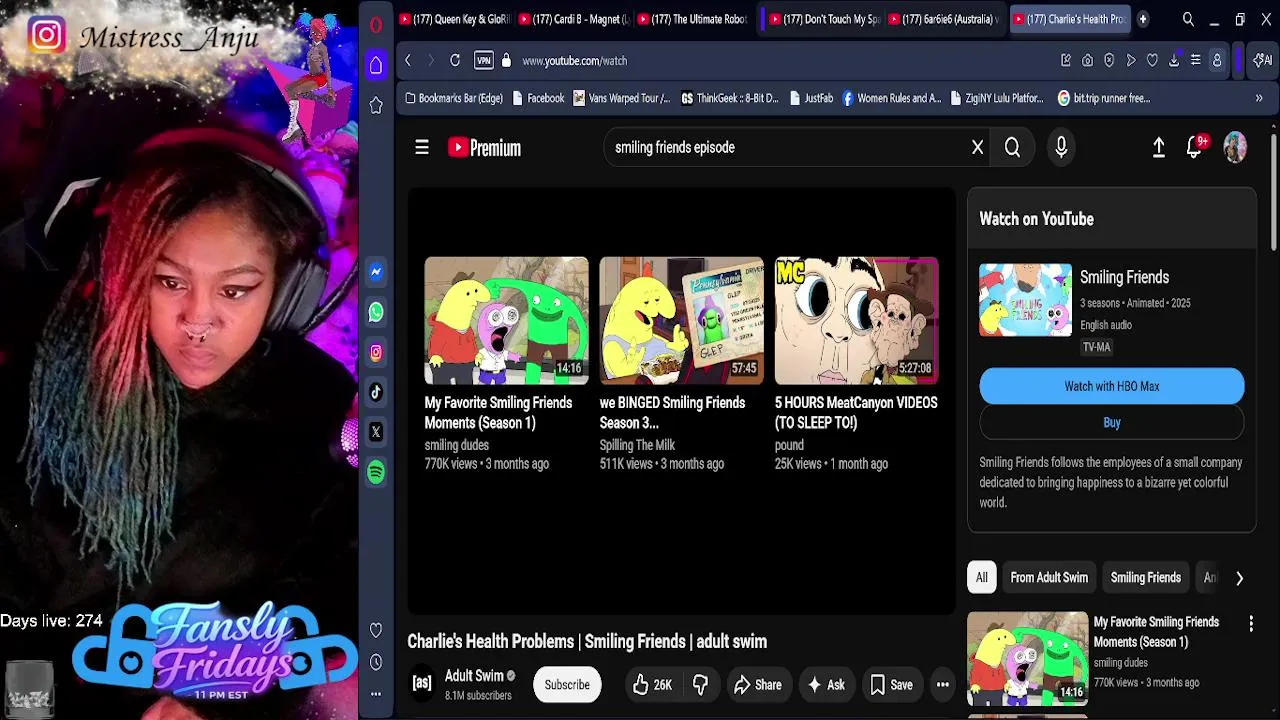This screenshot has width=1280, height=720.
Task: Search open tabs with magnifier icon
Action: point(1188,19)
